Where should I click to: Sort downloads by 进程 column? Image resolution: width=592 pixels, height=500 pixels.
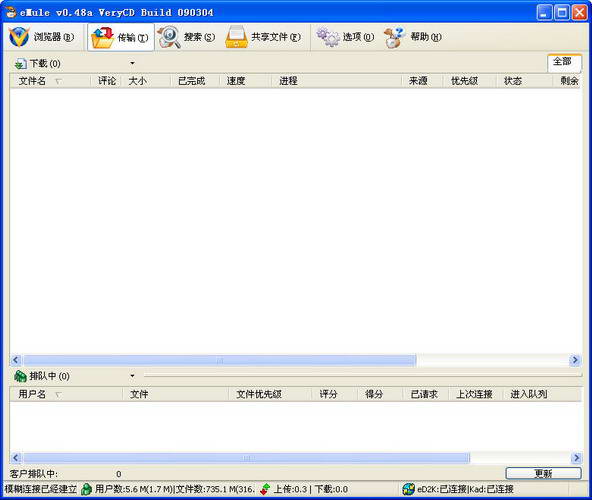tap(336, 81)
